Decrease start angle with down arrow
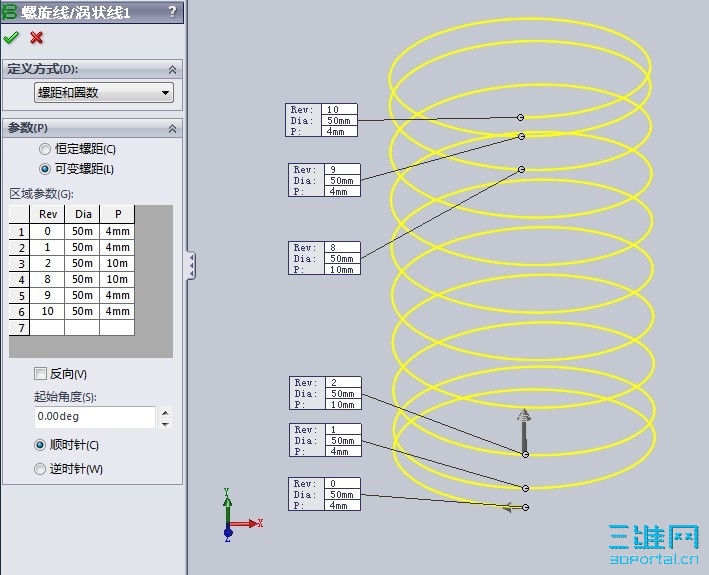This screenshot has width=709, height=575. [x=165, y=424]
